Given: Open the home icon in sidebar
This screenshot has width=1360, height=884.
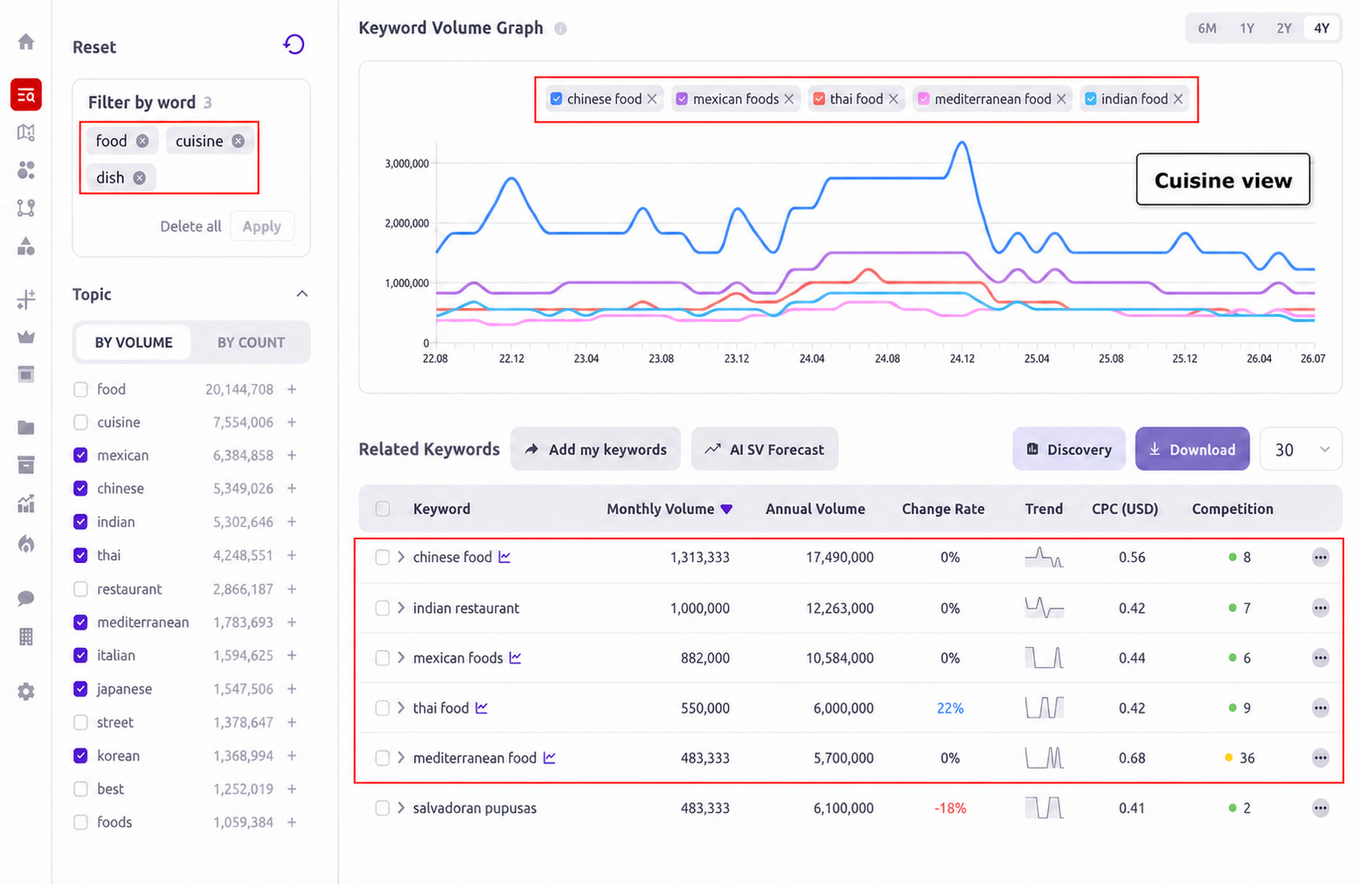Looking at the screenshot, I should click(x=26, y=42).
